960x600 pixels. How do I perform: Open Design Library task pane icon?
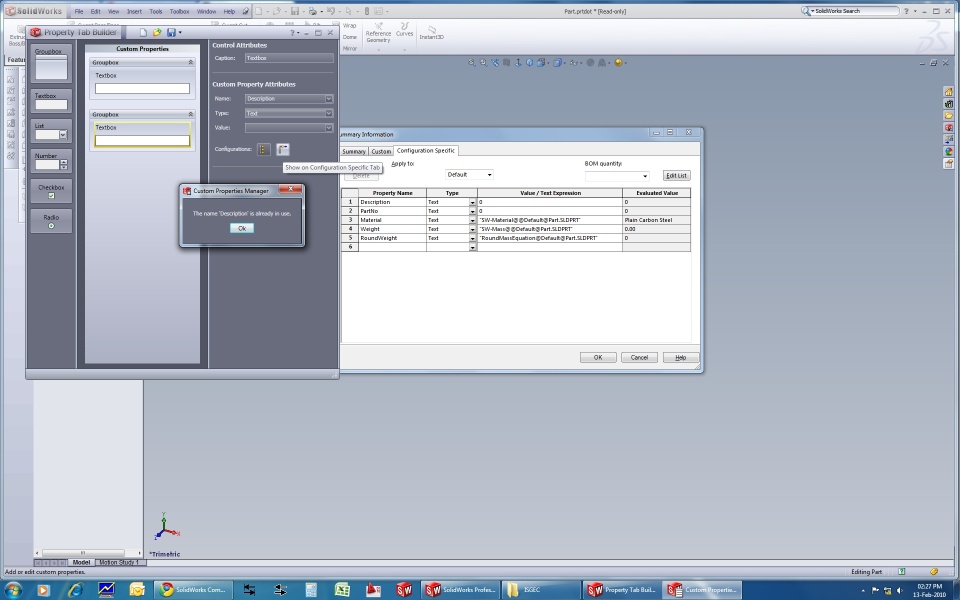click(x=948, y=103)
